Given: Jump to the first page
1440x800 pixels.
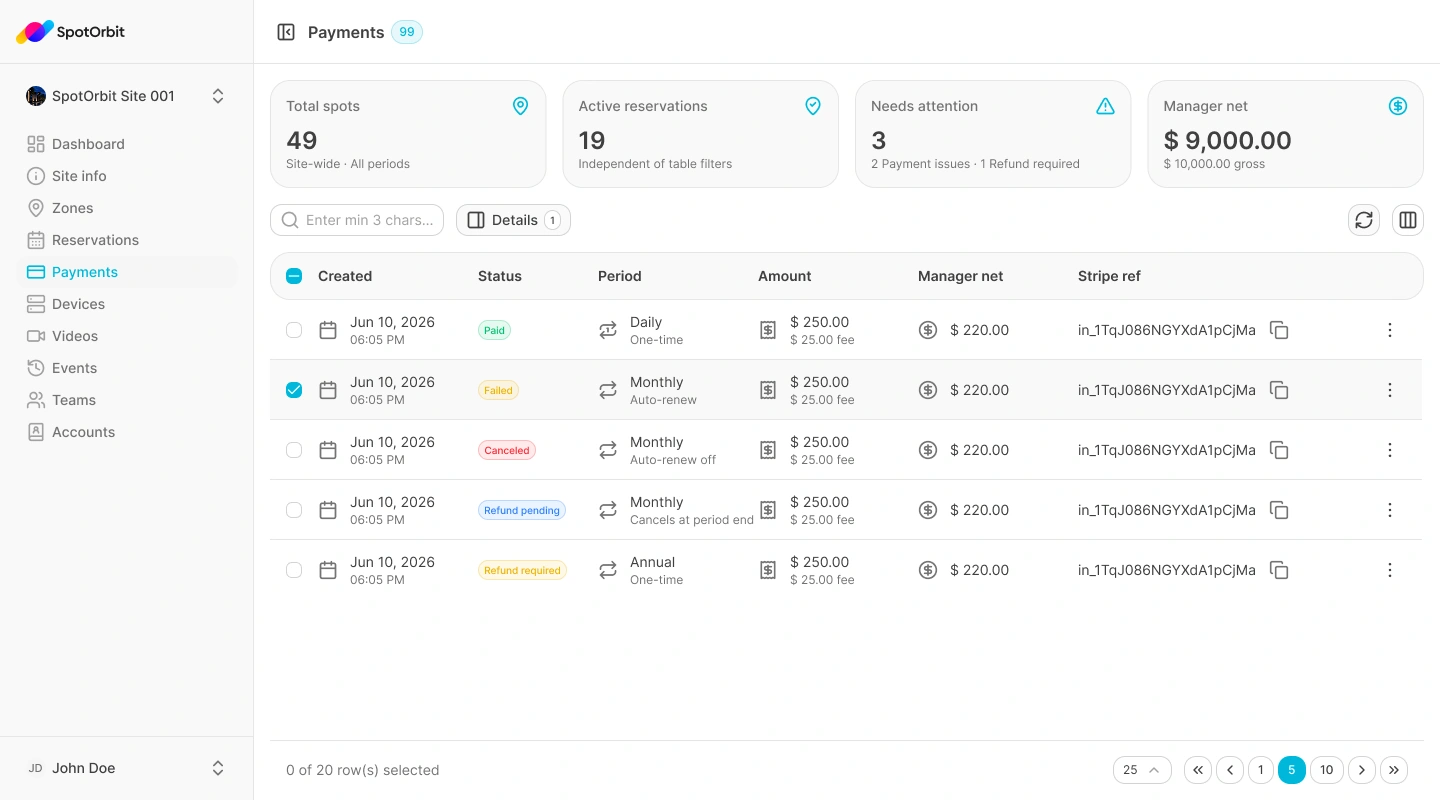Looking at the screenshot, I should pyautogui.click(x=1198, y=770).
